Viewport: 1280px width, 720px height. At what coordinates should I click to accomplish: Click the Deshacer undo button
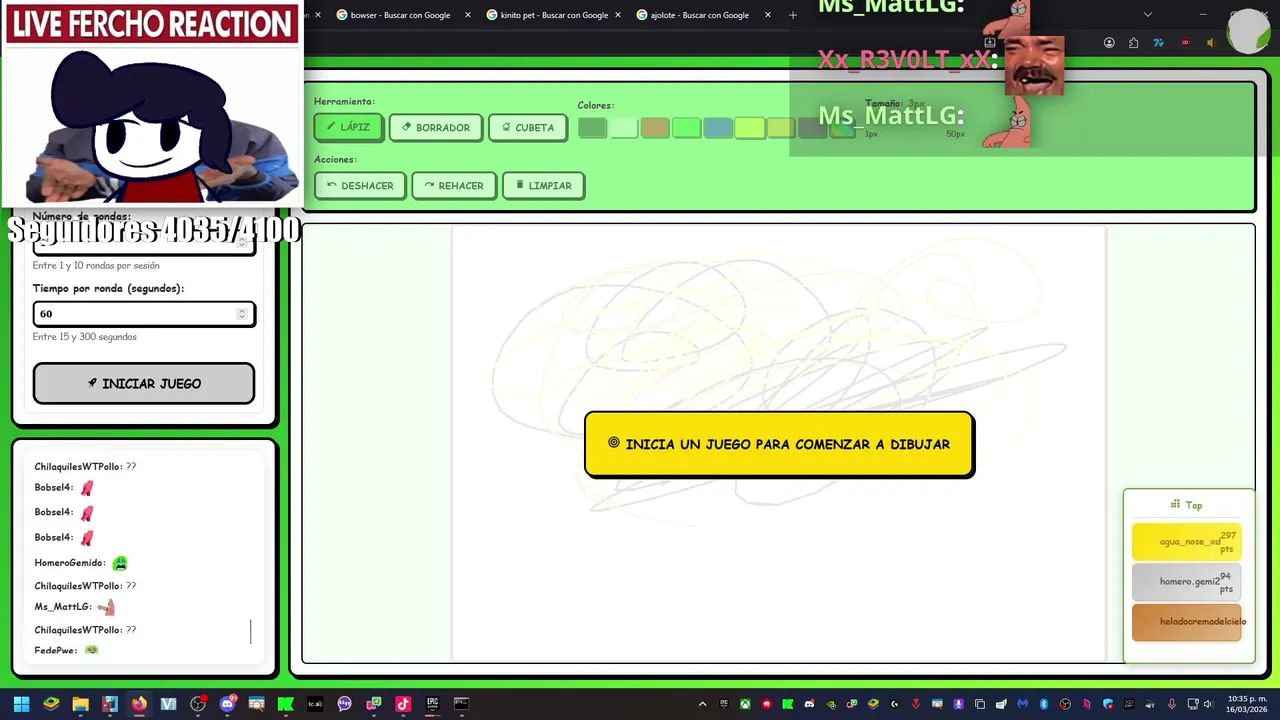360,185
